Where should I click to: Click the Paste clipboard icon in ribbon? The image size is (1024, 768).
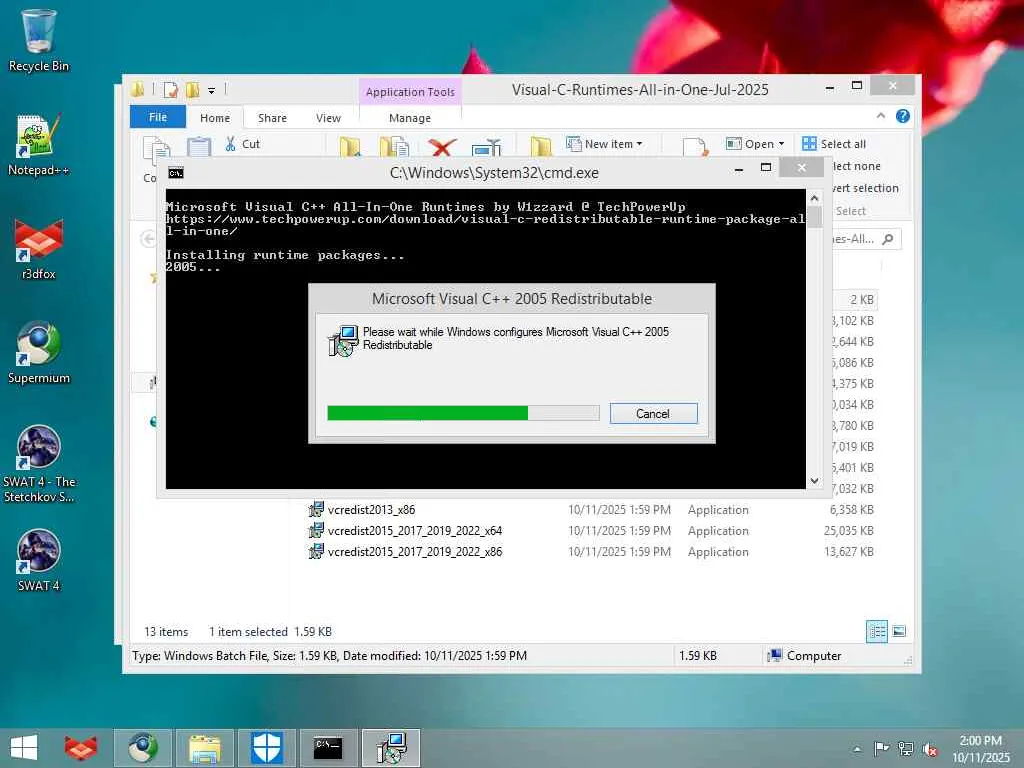pyautogui.click(x=199, y=147)
